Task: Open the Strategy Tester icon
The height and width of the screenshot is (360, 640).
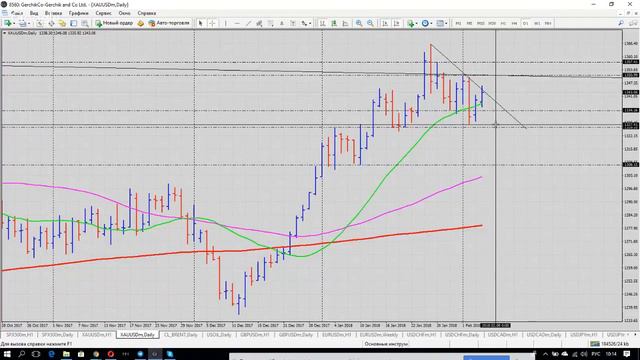Action: [84, 23]
